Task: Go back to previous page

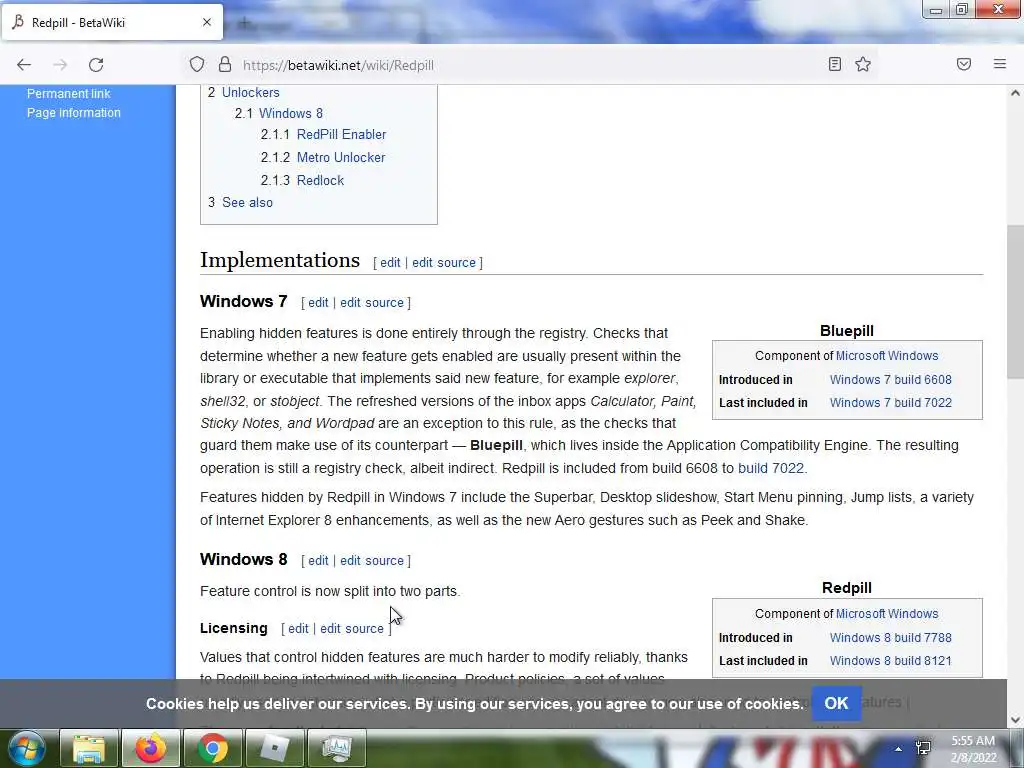Action: (x=24, y=65)
